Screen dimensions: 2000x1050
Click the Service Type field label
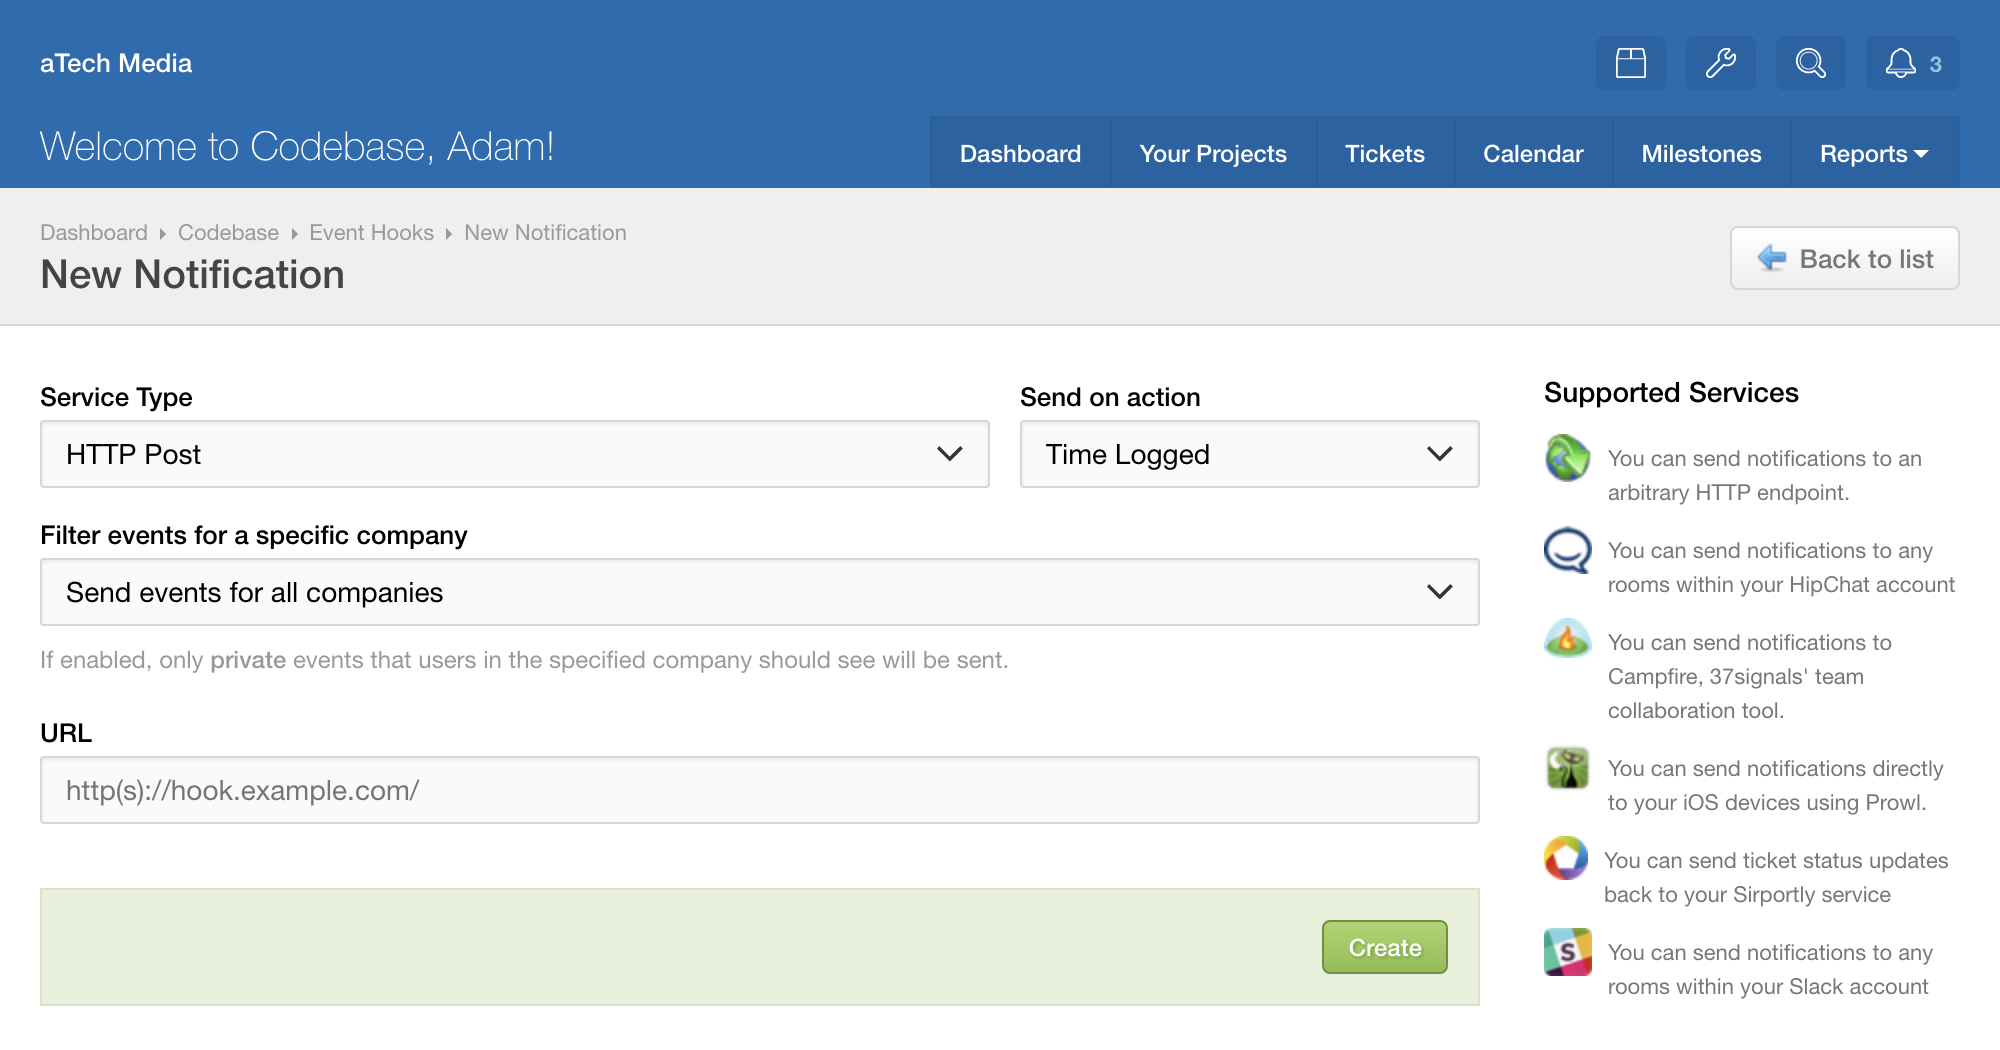coord(116,397)
